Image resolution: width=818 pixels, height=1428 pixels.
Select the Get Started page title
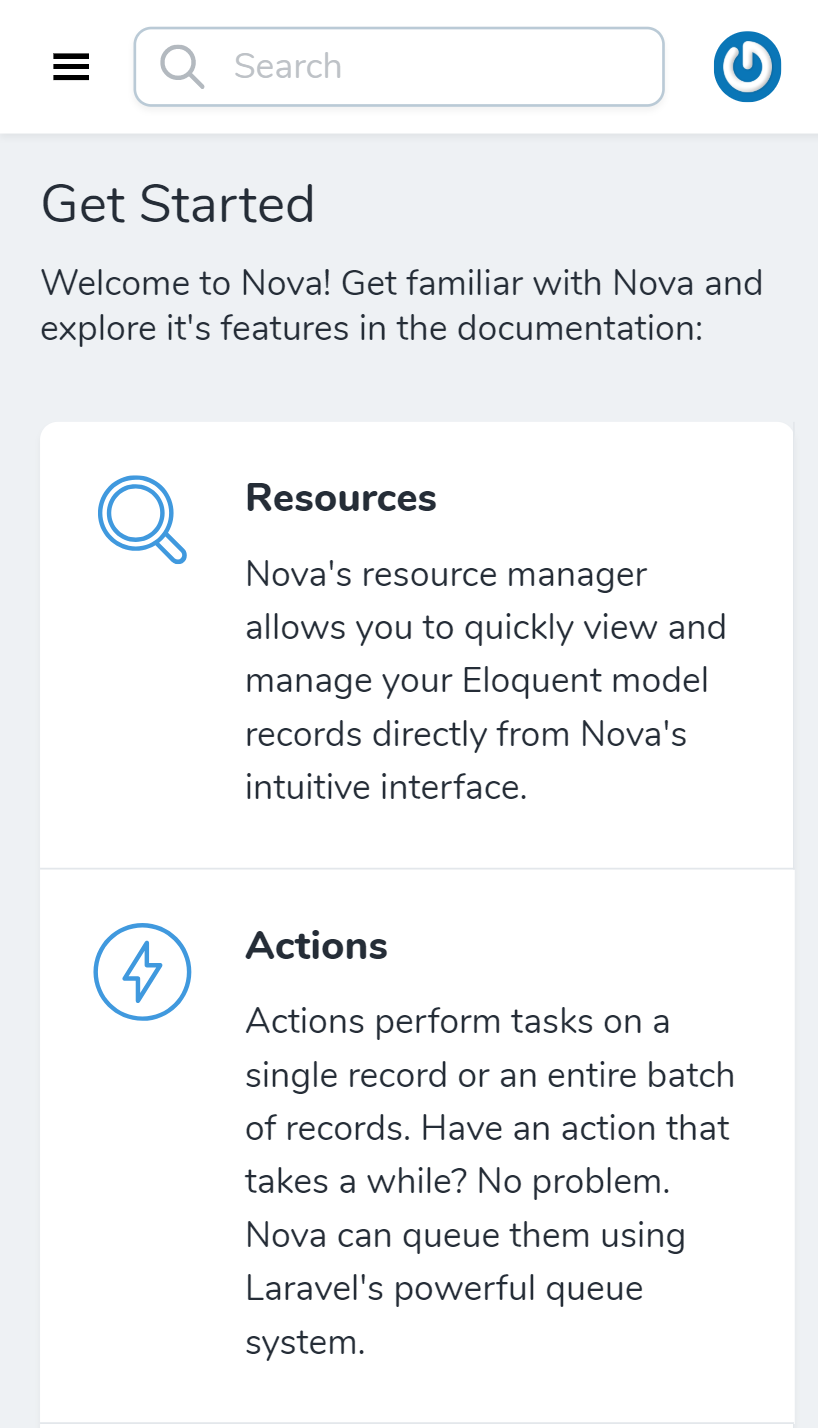[178, 204]
